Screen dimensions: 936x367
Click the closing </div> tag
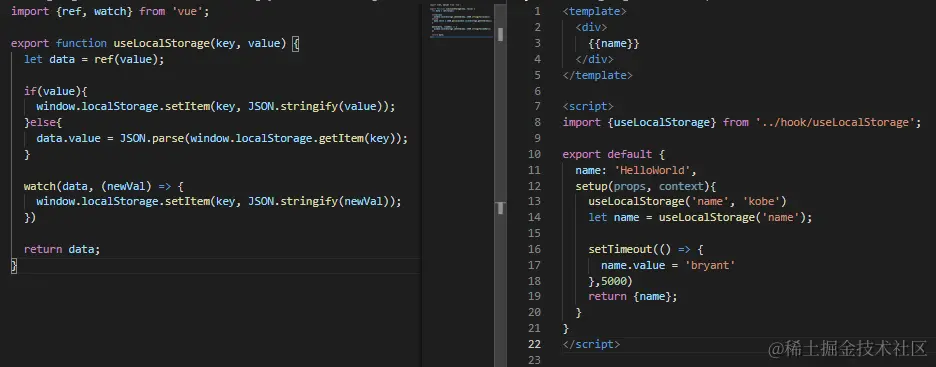(595, 59)
